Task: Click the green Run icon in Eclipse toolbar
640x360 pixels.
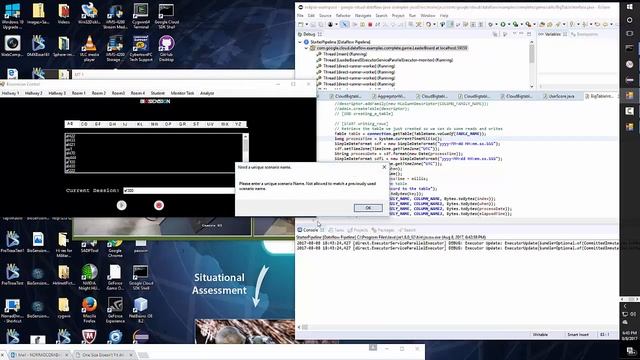Action: [503, 24]
